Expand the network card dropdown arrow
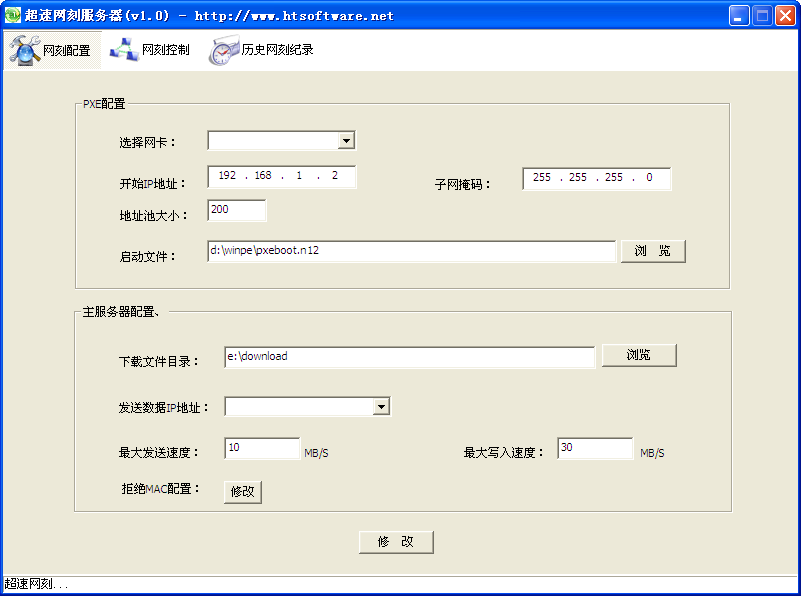The image size is (801, 596). (347, 140)
